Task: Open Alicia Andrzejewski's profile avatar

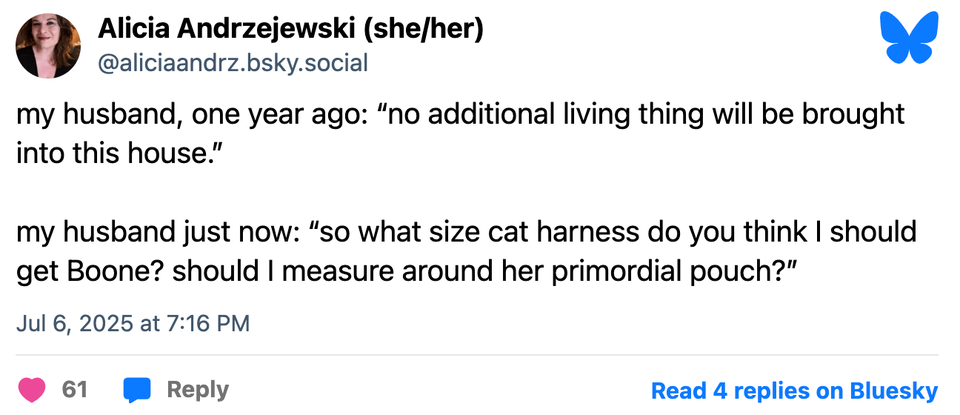Action: pyautogui.click(x=48, y=47)
